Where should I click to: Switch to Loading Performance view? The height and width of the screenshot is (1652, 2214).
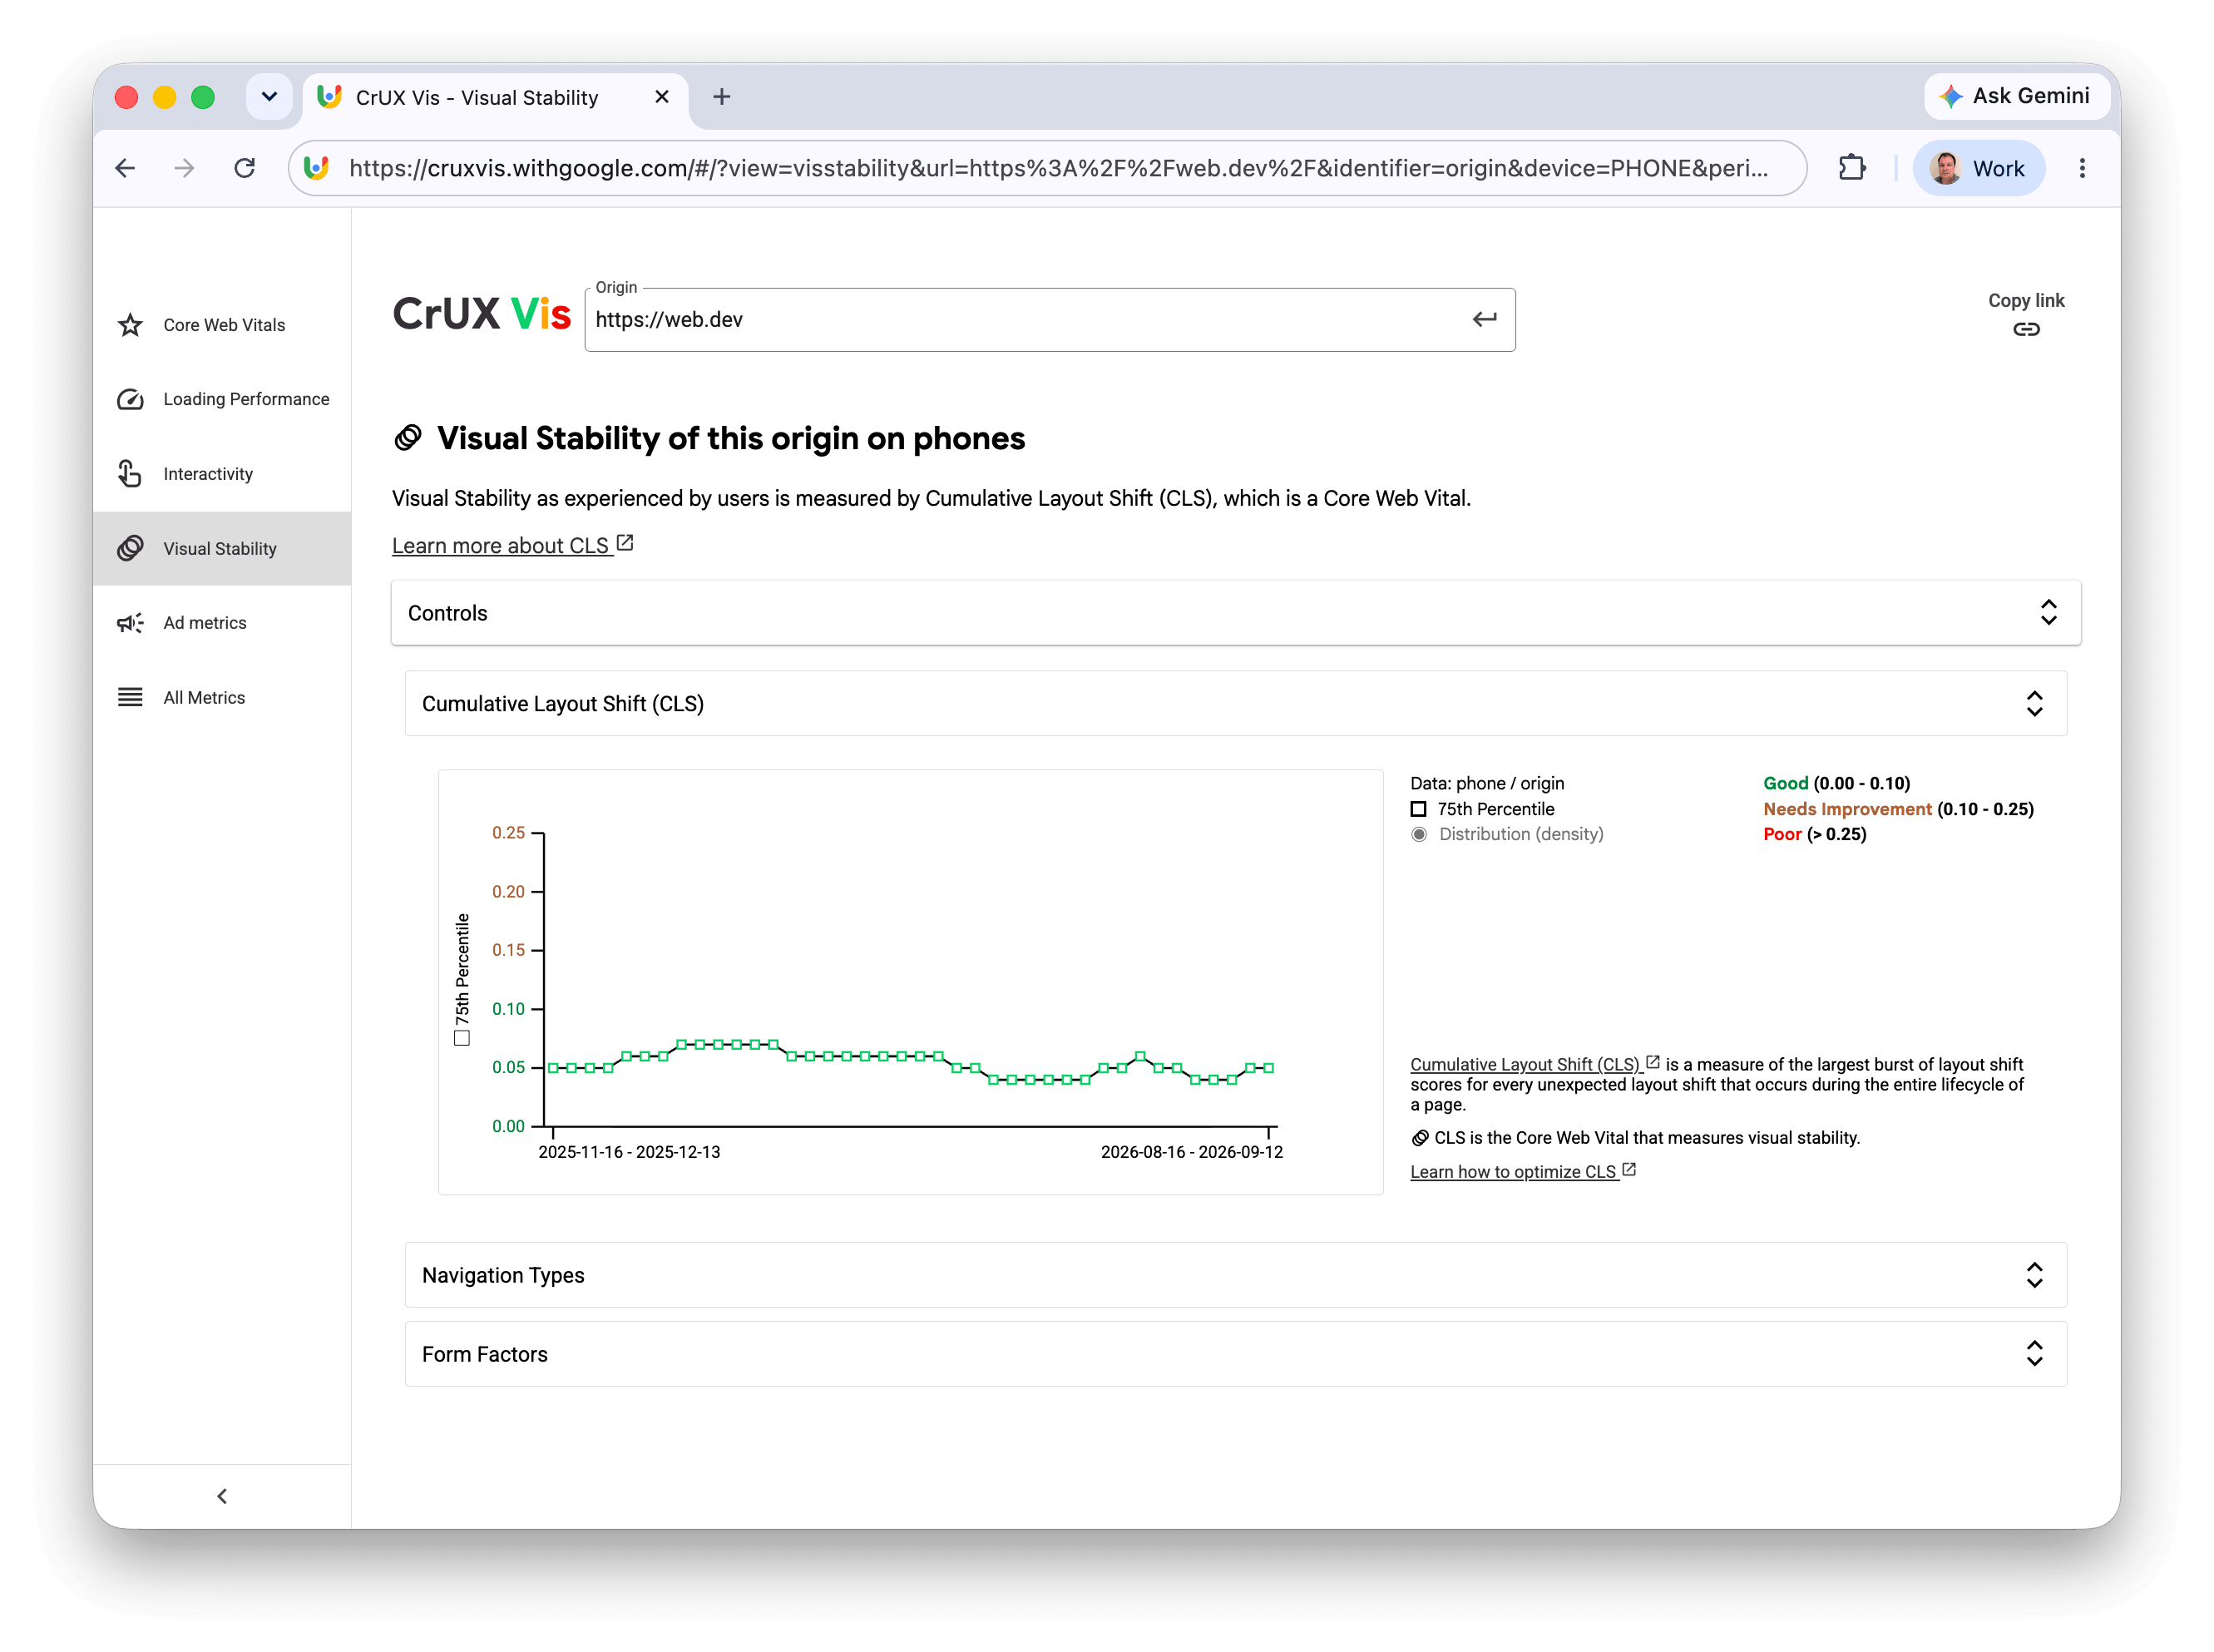click(222, 399)
